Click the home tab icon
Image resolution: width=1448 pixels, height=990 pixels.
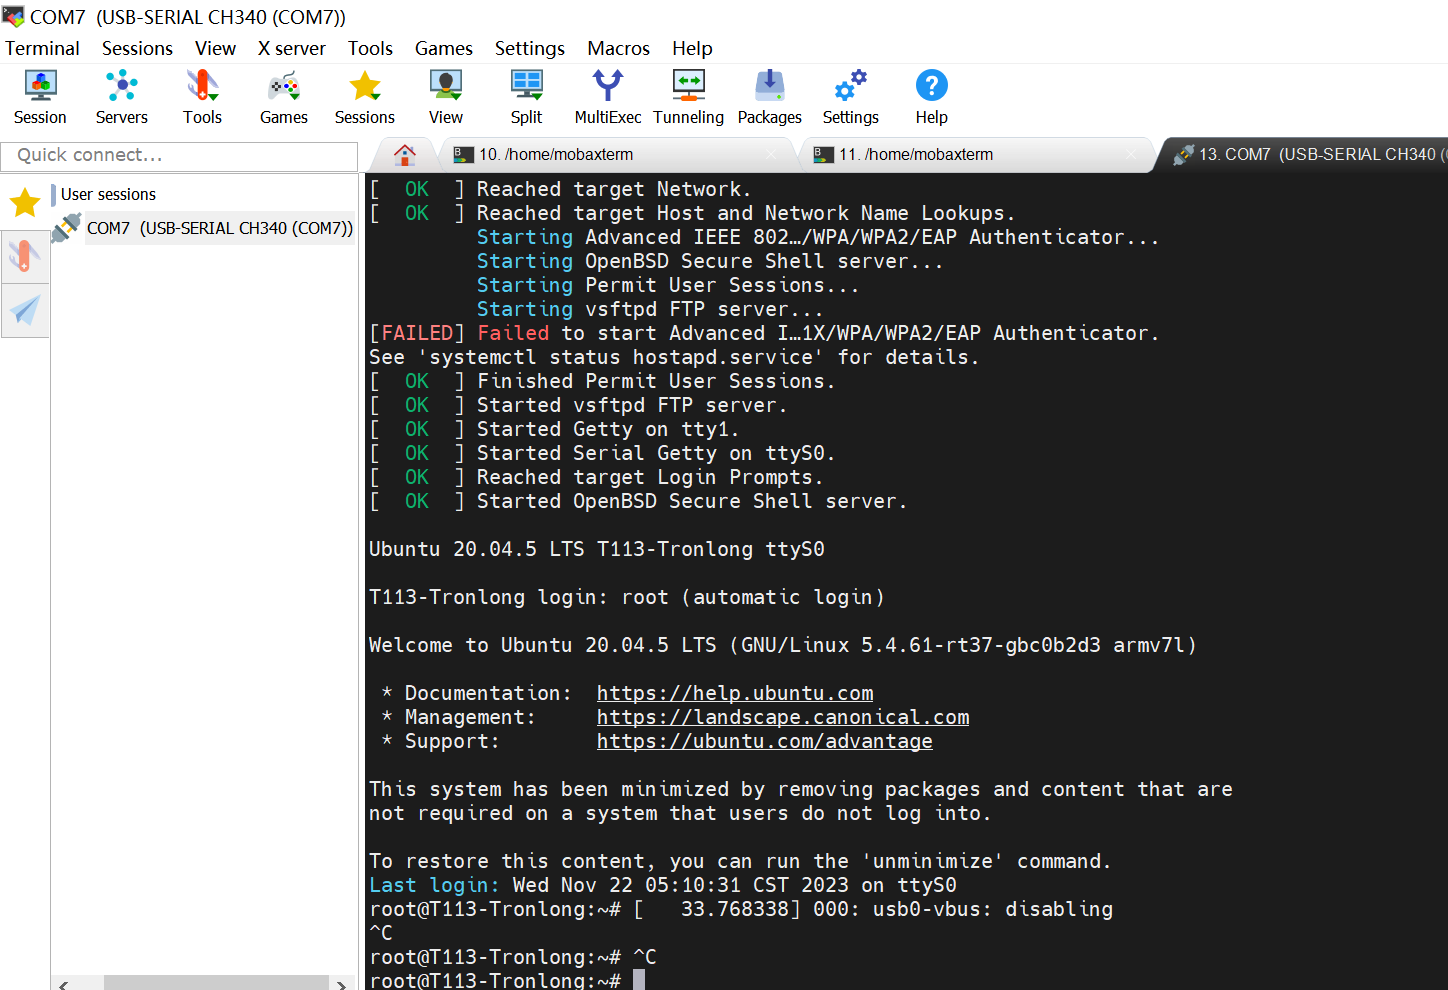(x=405, y=155)
